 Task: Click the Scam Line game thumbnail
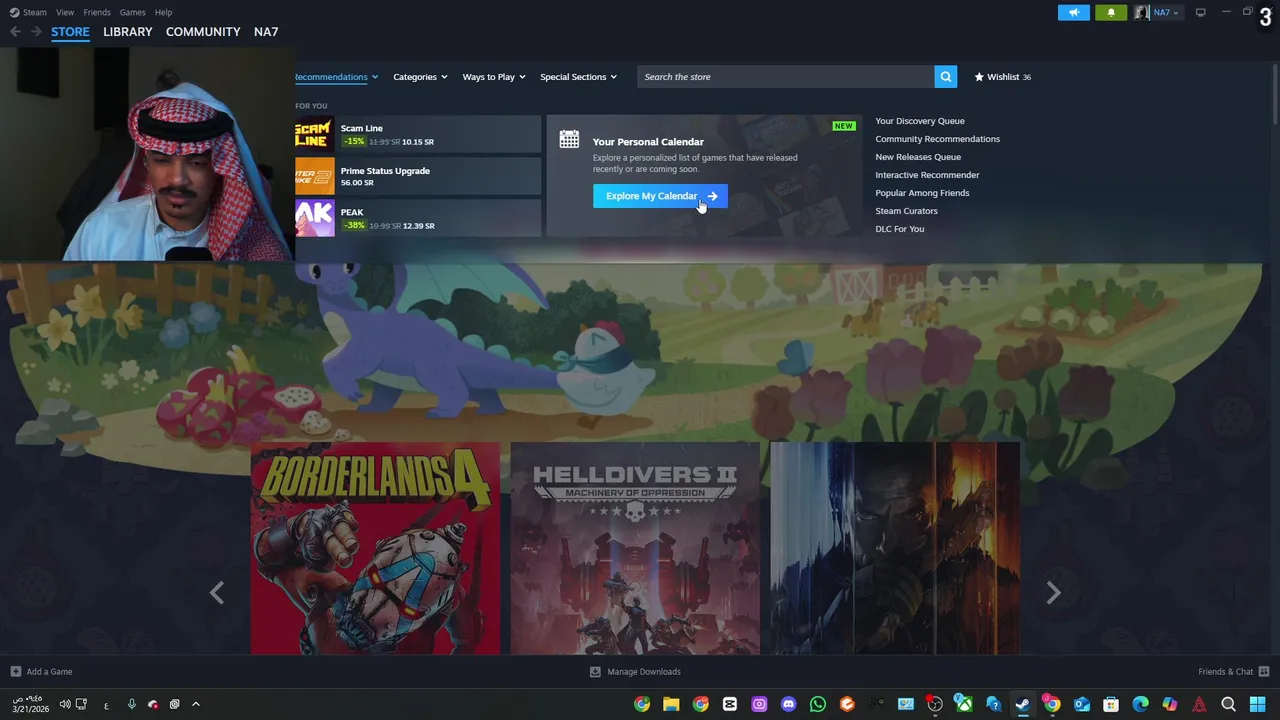pyautogui.click(x=315, y=134)
